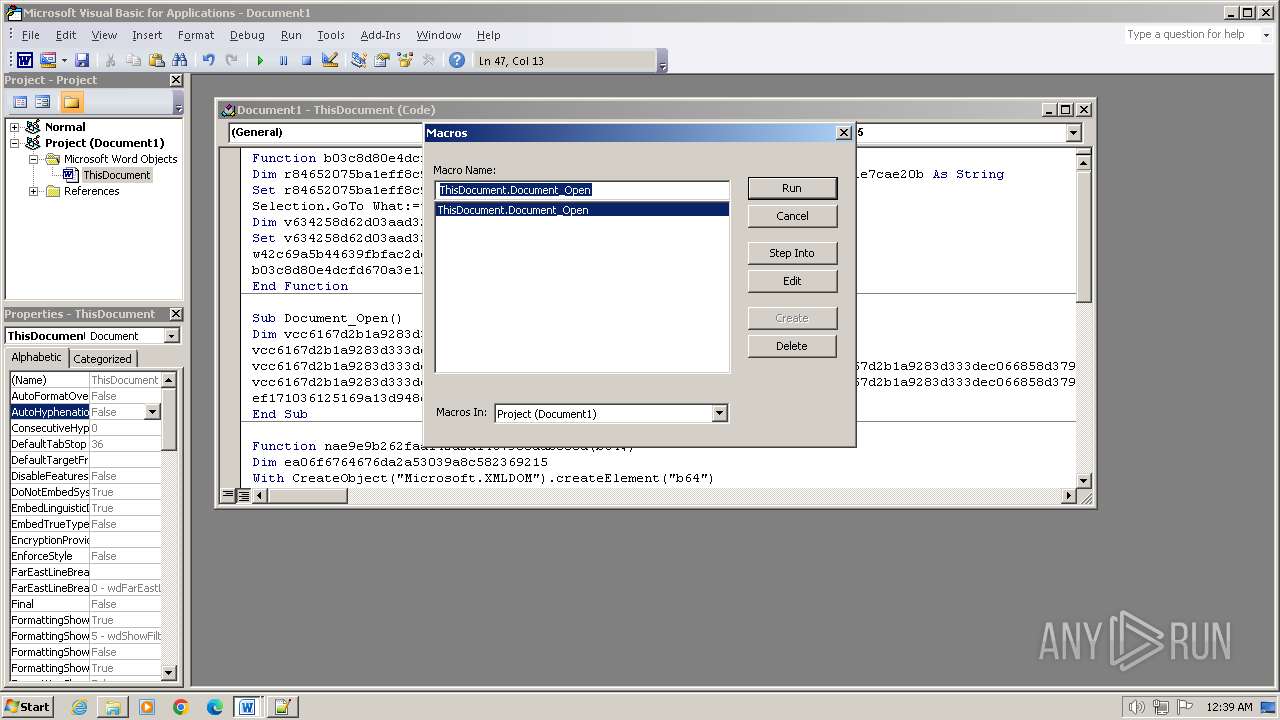Click Procedure View icon in code window
1280x720 pixels.
(x=228, y=495)
